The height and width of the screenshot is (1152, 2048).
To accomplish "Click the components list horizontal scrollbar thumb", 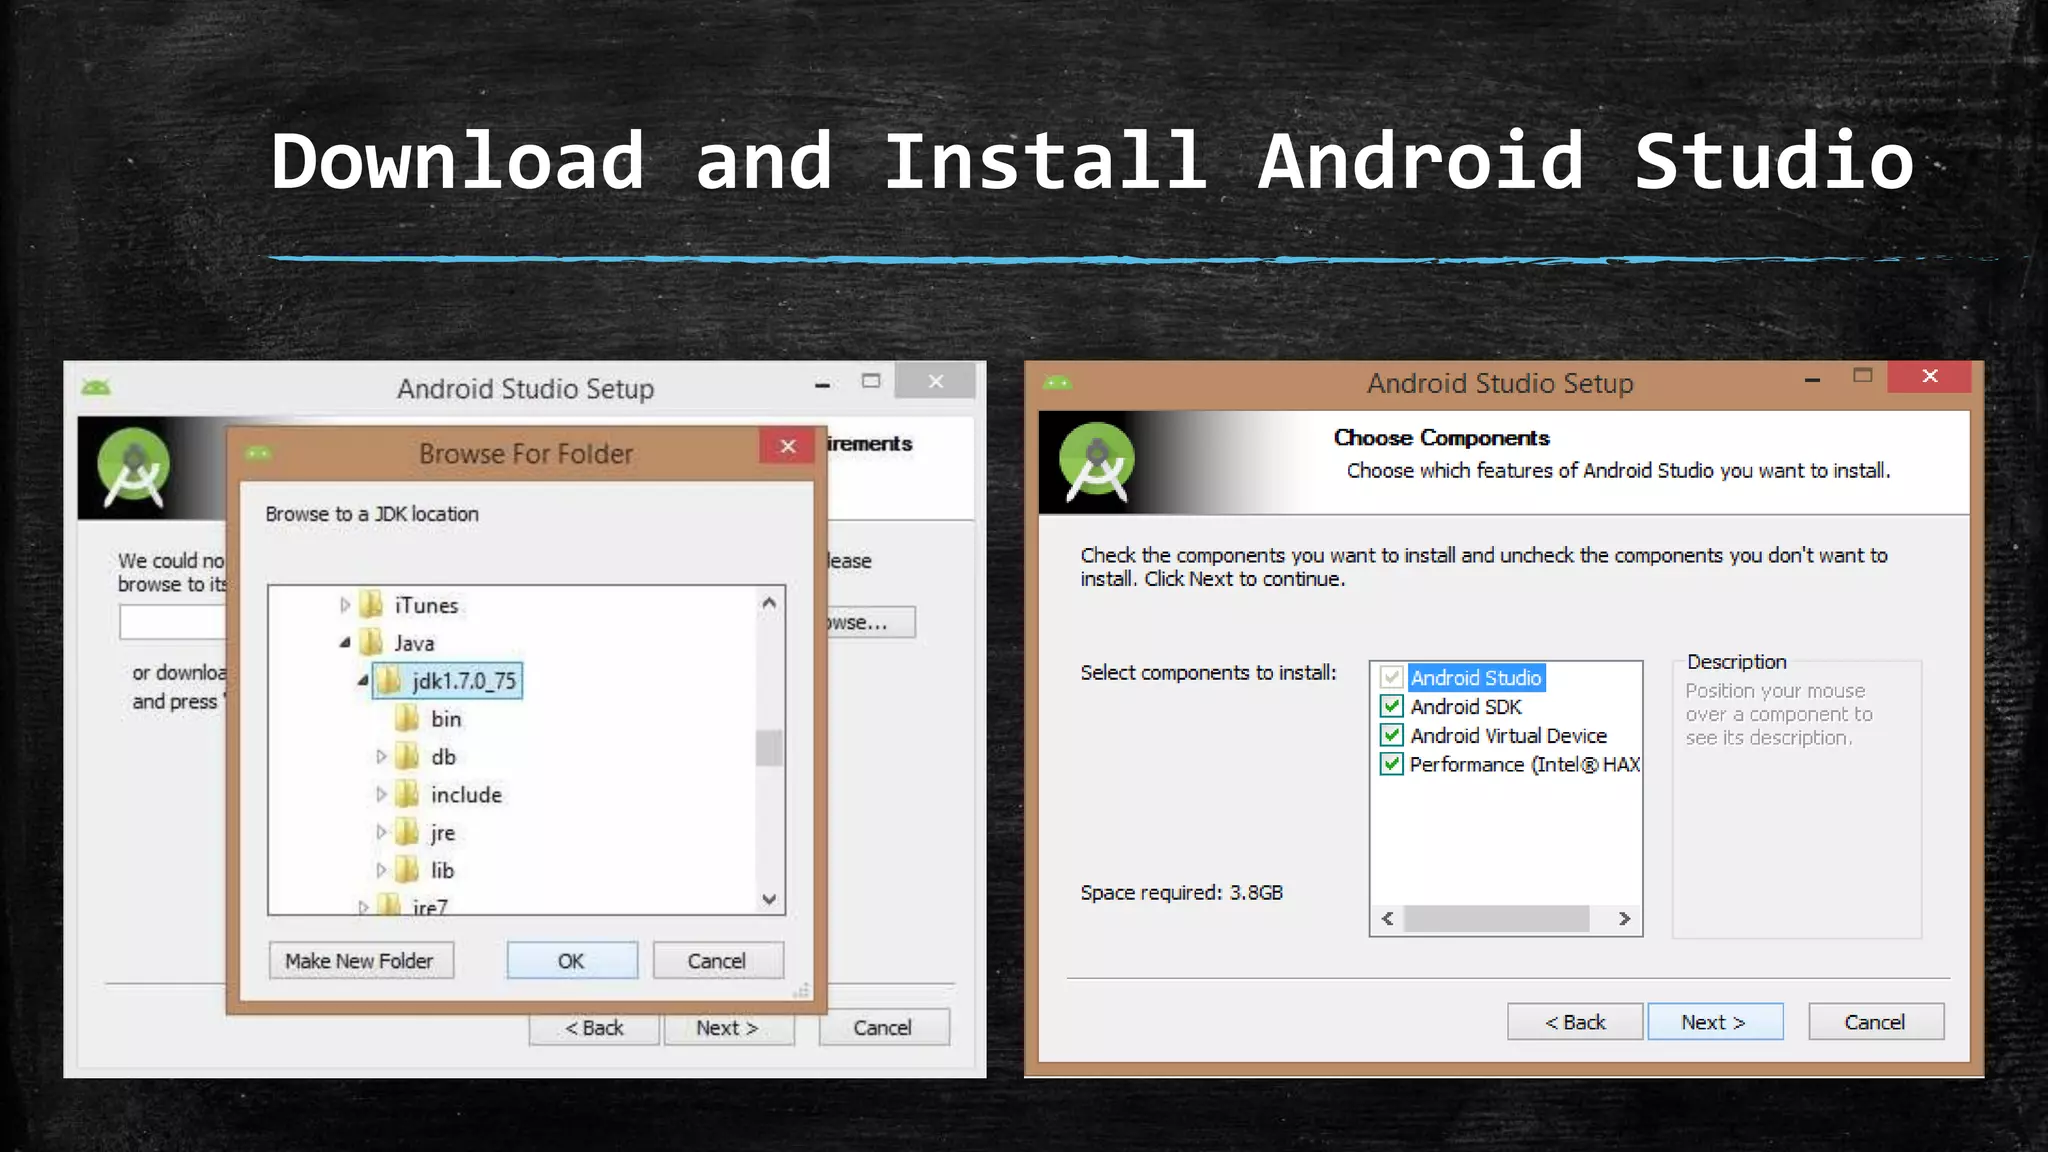I will 1496,918.
